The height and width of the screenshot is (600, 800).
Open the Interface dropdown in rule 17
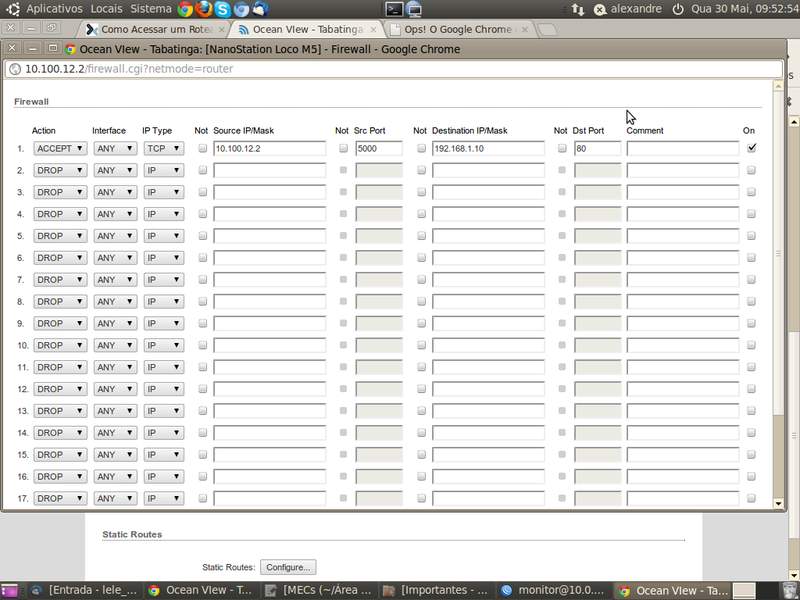(x=115, y=498)
